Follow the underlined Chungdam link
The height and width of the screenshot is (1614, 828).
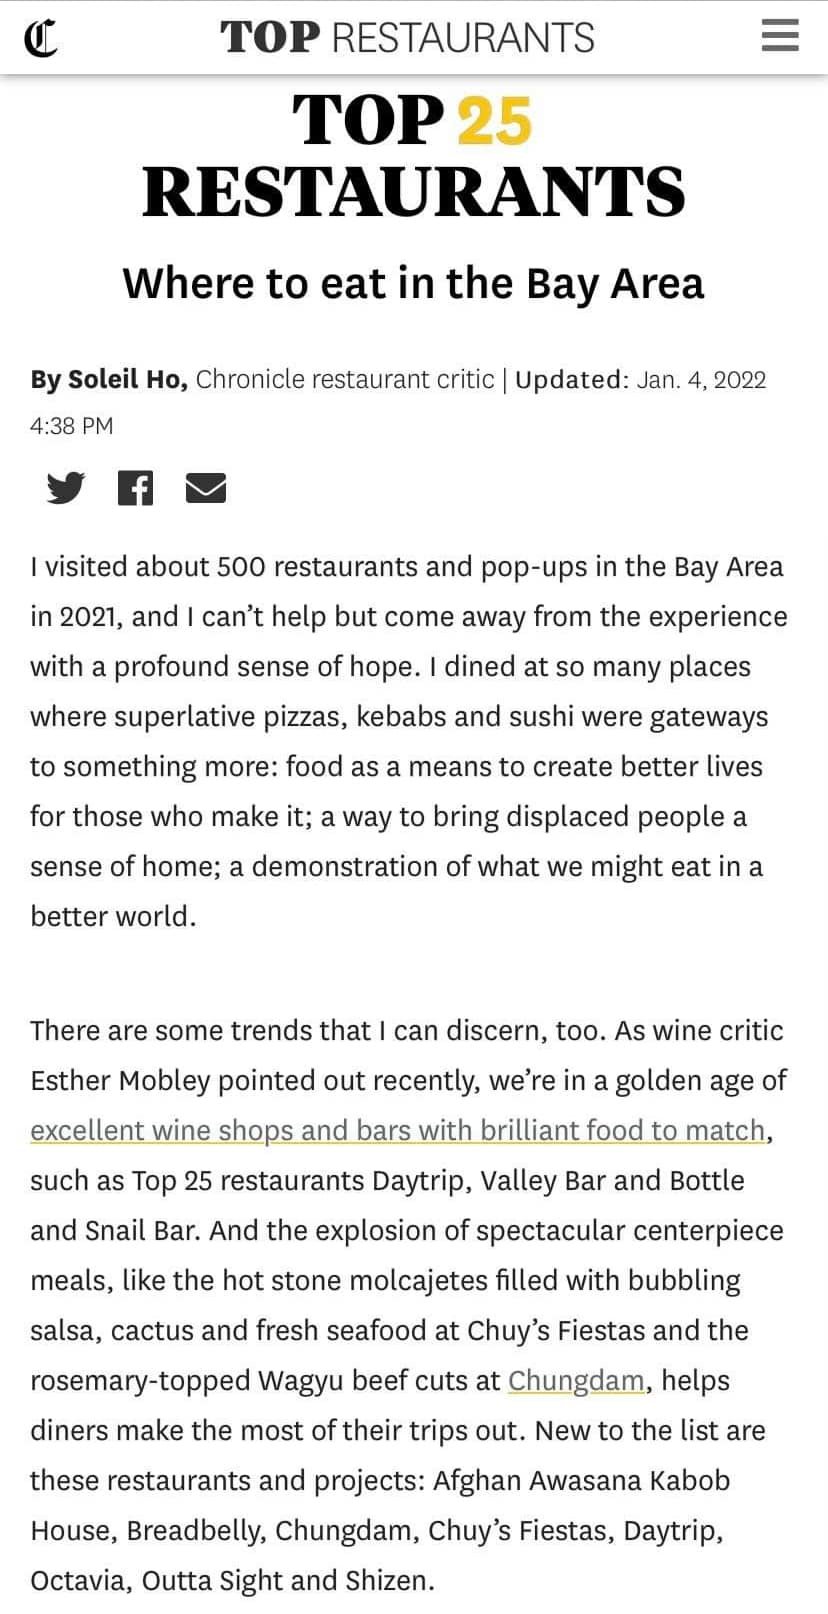point(576,1380)
